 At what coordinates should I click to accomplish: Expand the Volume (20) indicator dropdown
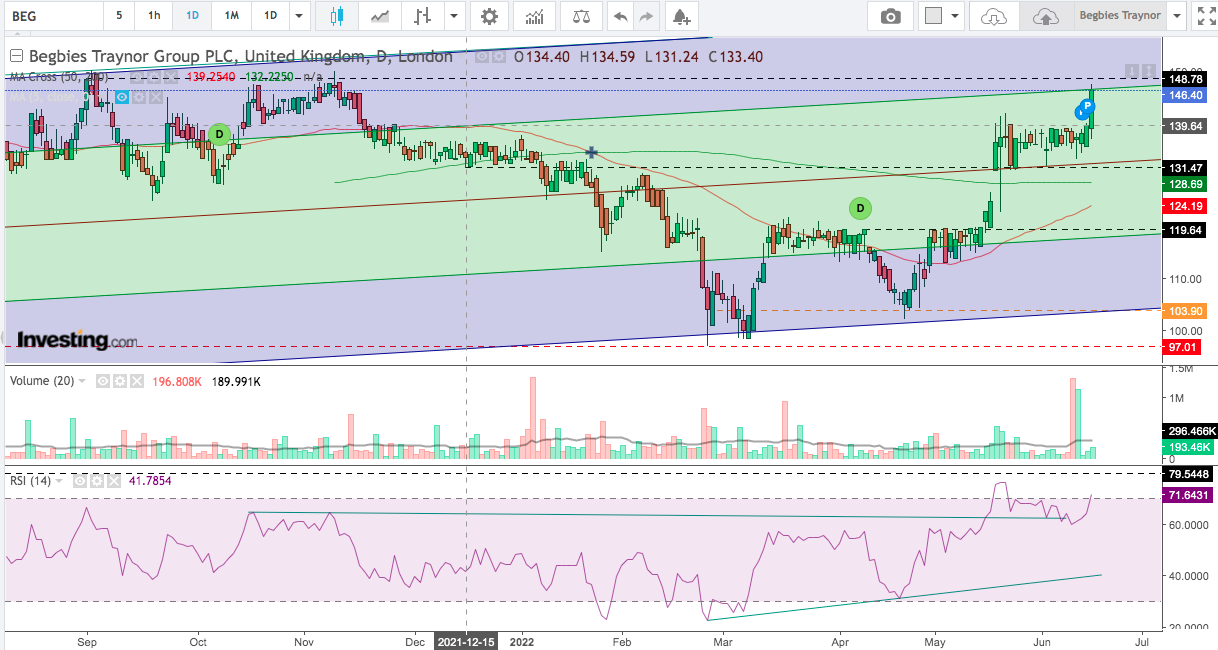point(83,381)
